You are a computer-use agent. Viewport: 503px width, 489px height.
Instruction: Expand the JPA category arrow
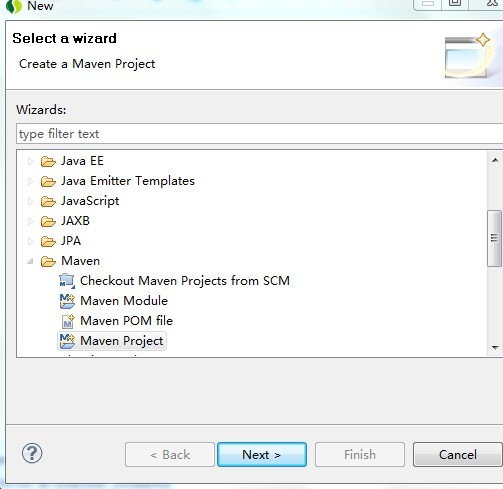pos(30,241)
